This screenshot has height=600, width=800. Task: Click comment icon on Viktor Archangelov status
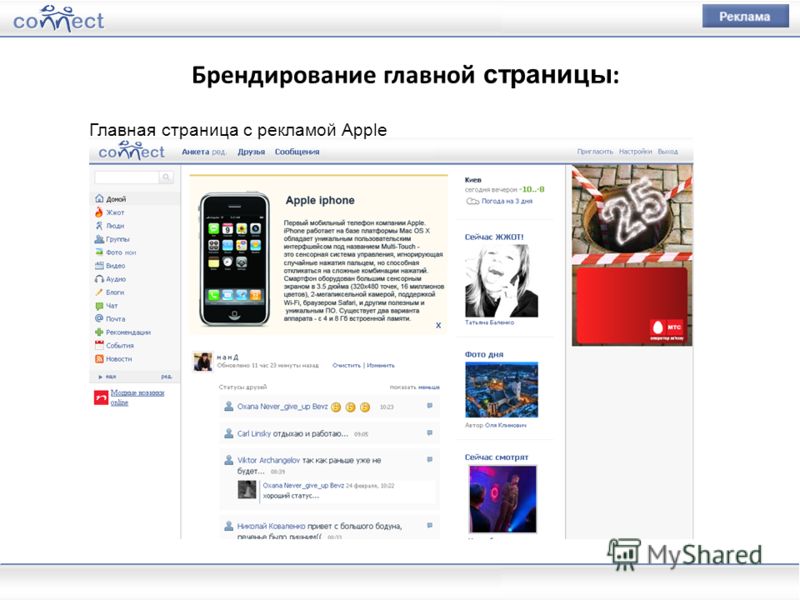pyautogui.click(x=430, y=459)
